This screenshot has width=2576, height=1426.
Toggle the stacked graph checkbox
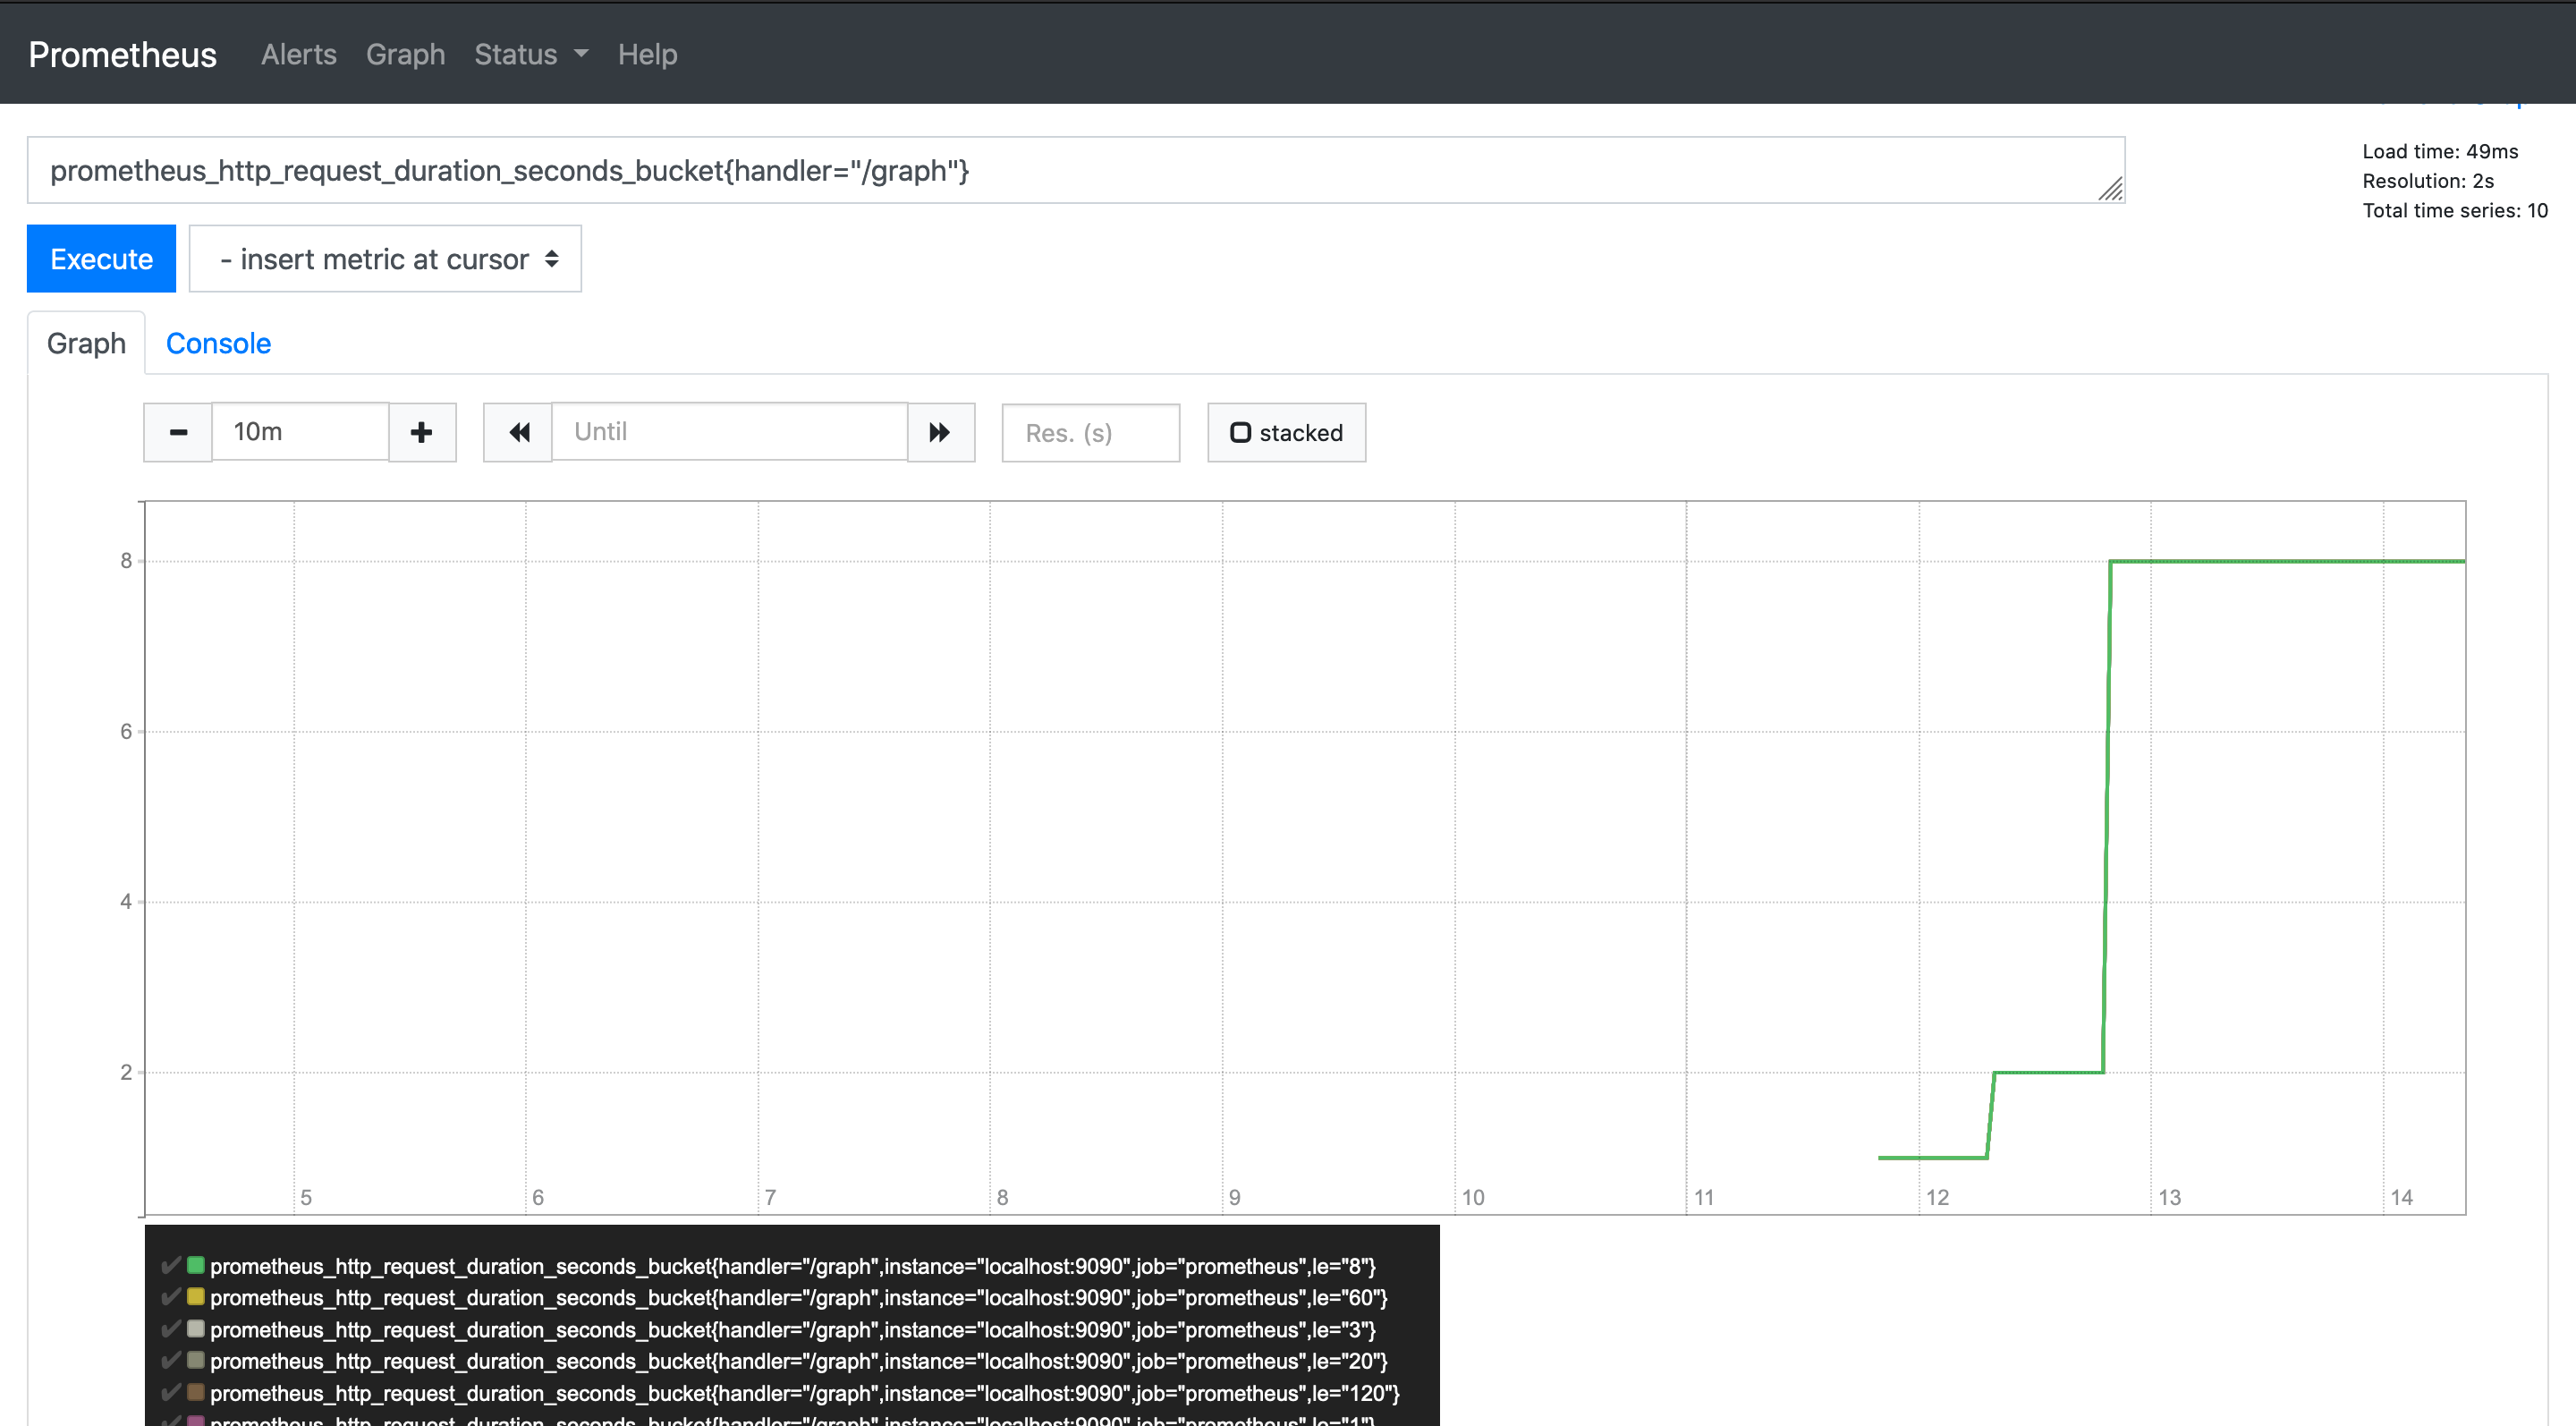1240,432
